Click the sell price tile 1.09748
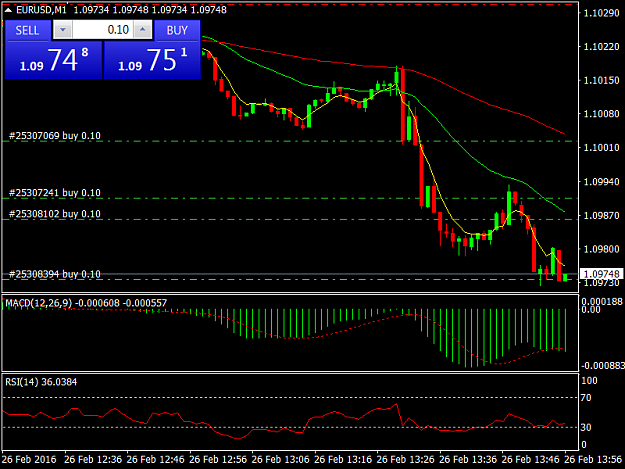The width and height of the screenshot is (625, 469). point(53,60)
